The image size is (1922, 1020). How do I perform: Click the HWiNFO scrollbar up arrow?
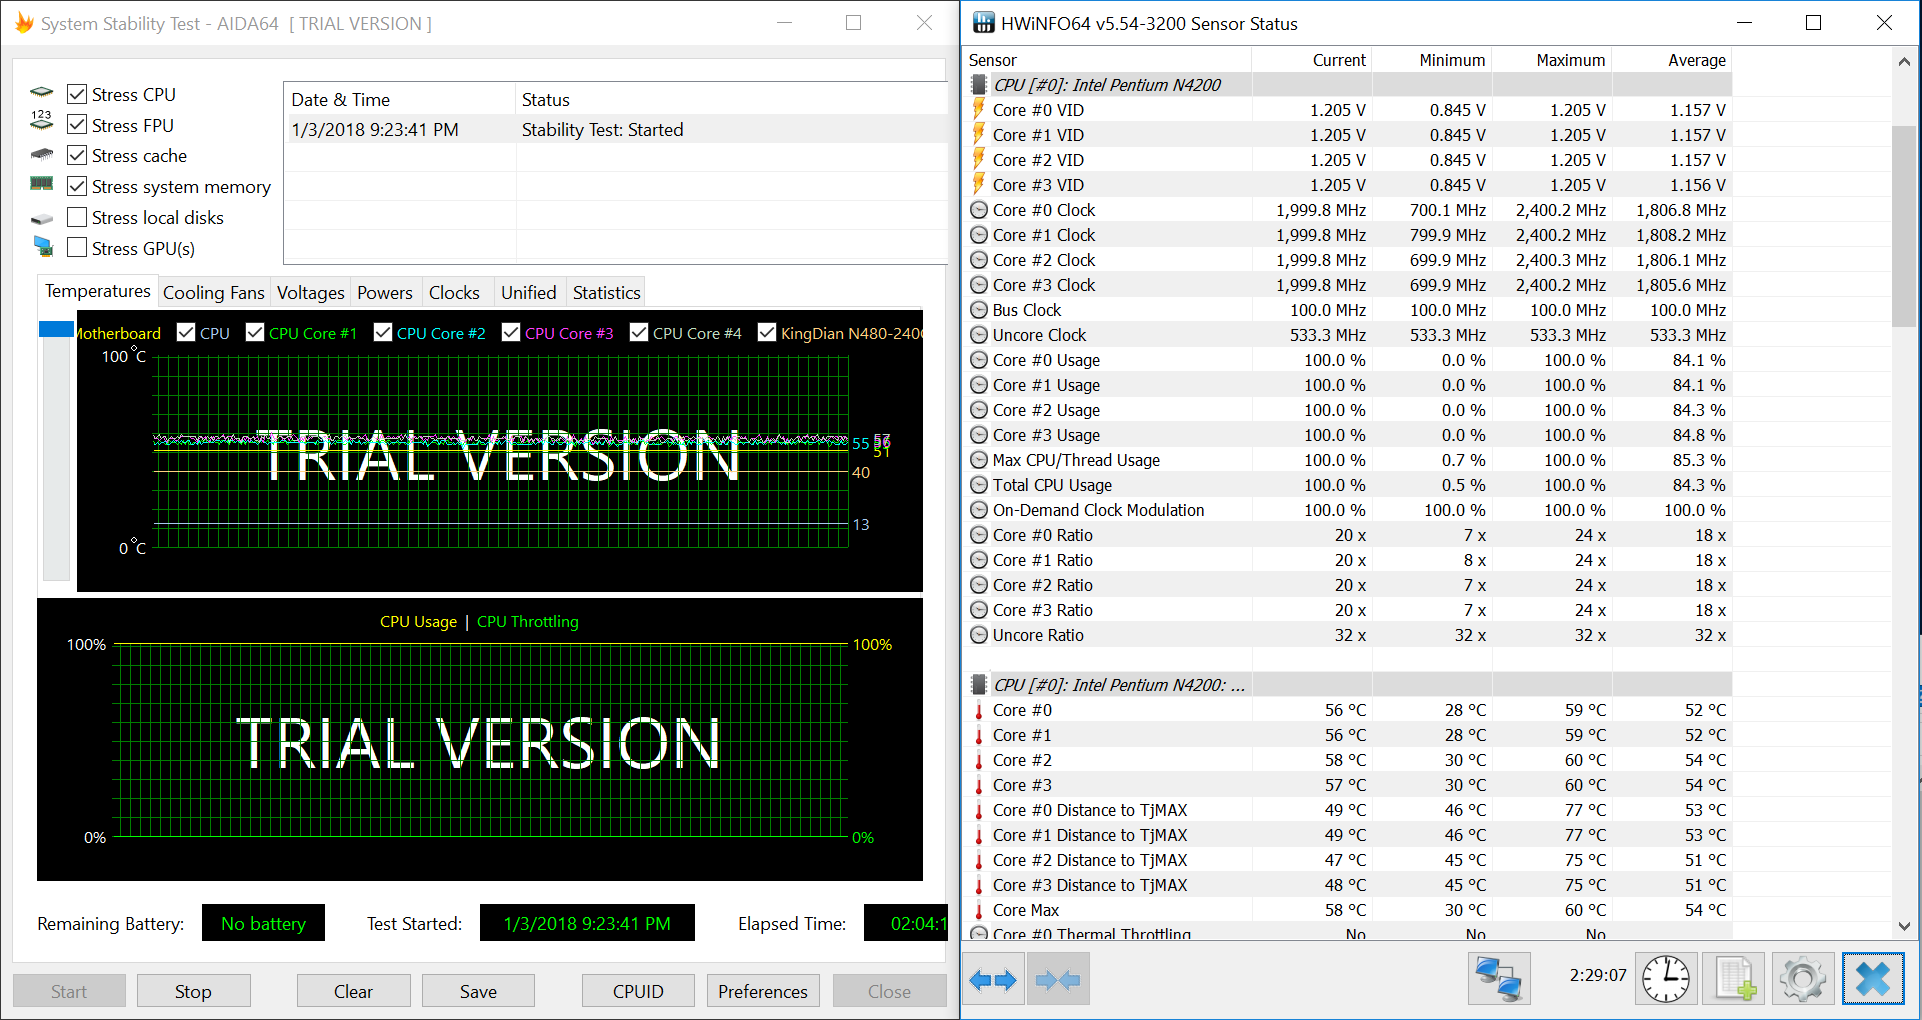1904,61
